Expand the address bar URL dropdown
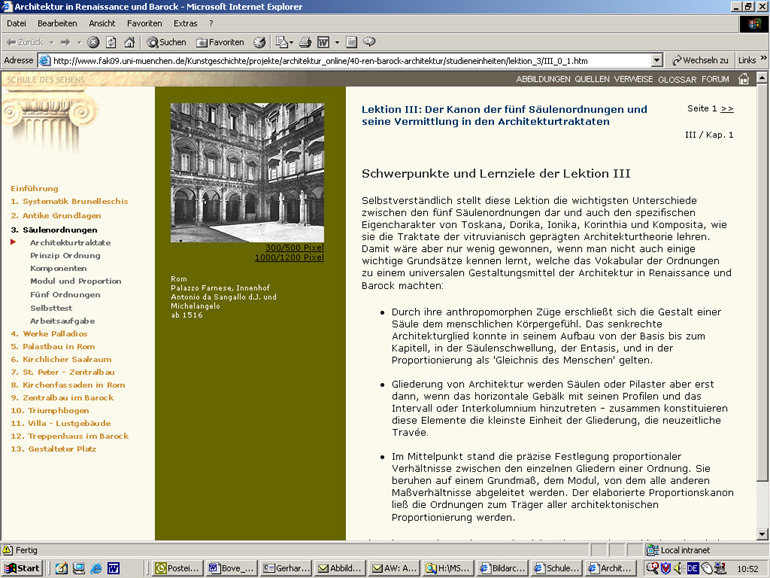 [657, 60]
